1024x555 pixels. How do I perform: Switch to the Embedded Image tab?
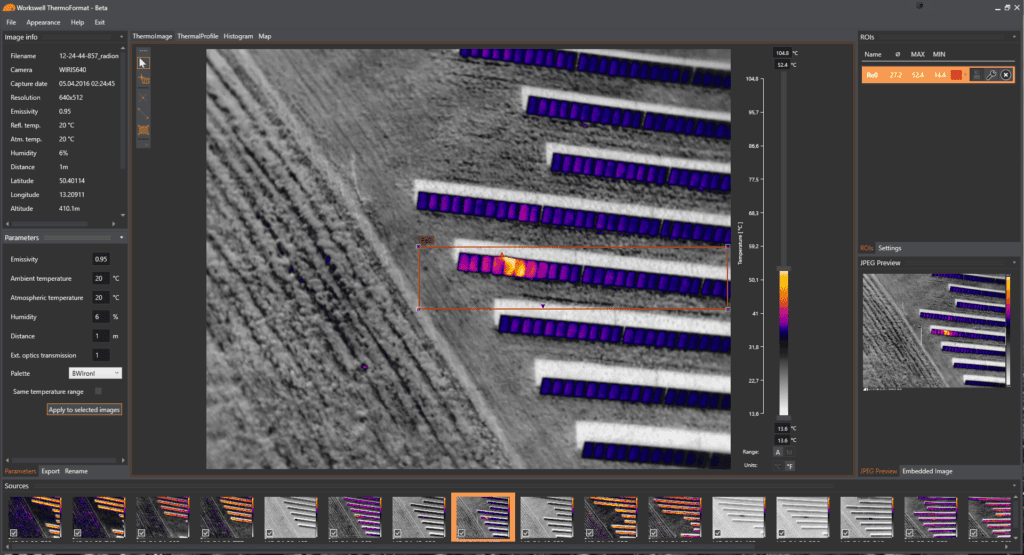[x=927, y=471]
